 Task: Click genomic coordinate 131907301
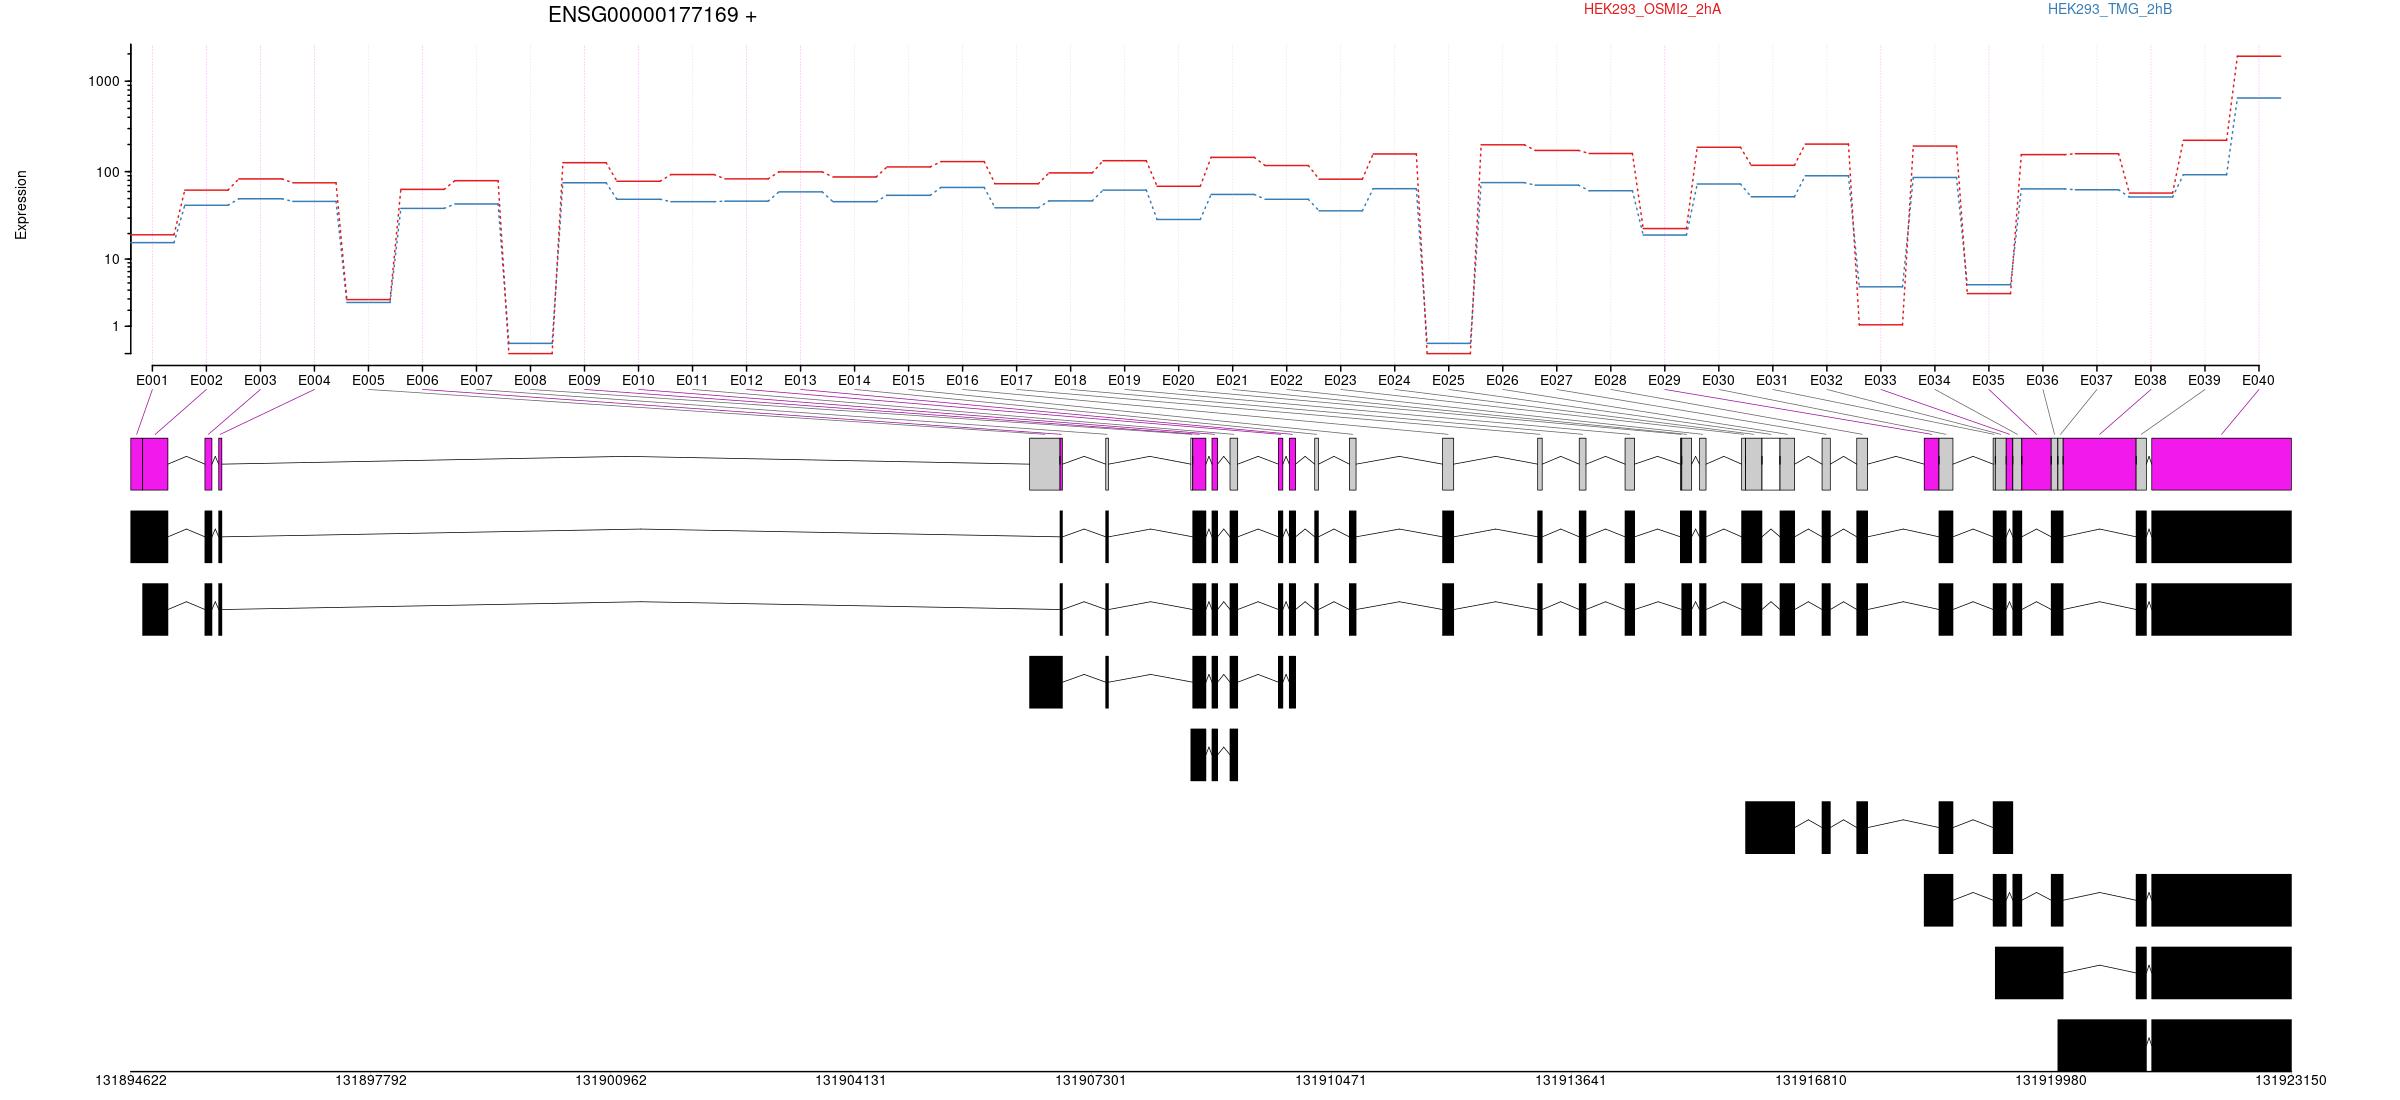tap(1091, 1081)
